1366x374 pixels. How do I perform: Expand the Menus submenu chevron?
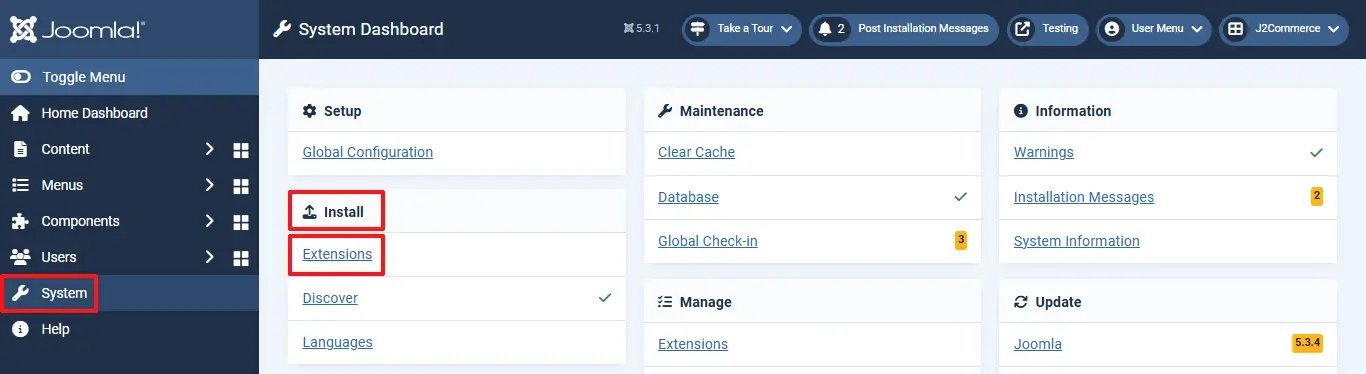point(209,185)
